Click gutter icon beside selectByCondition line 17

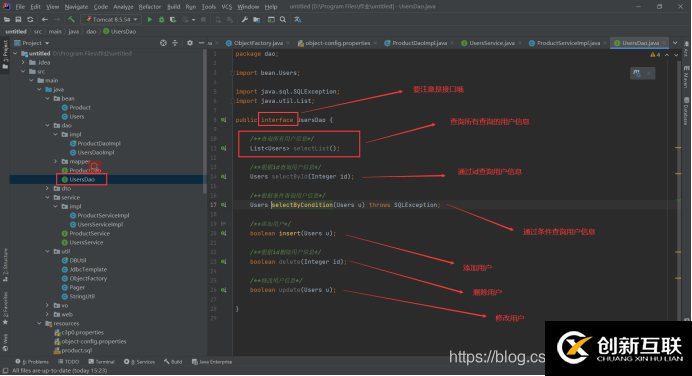click(x=224, y=205)
